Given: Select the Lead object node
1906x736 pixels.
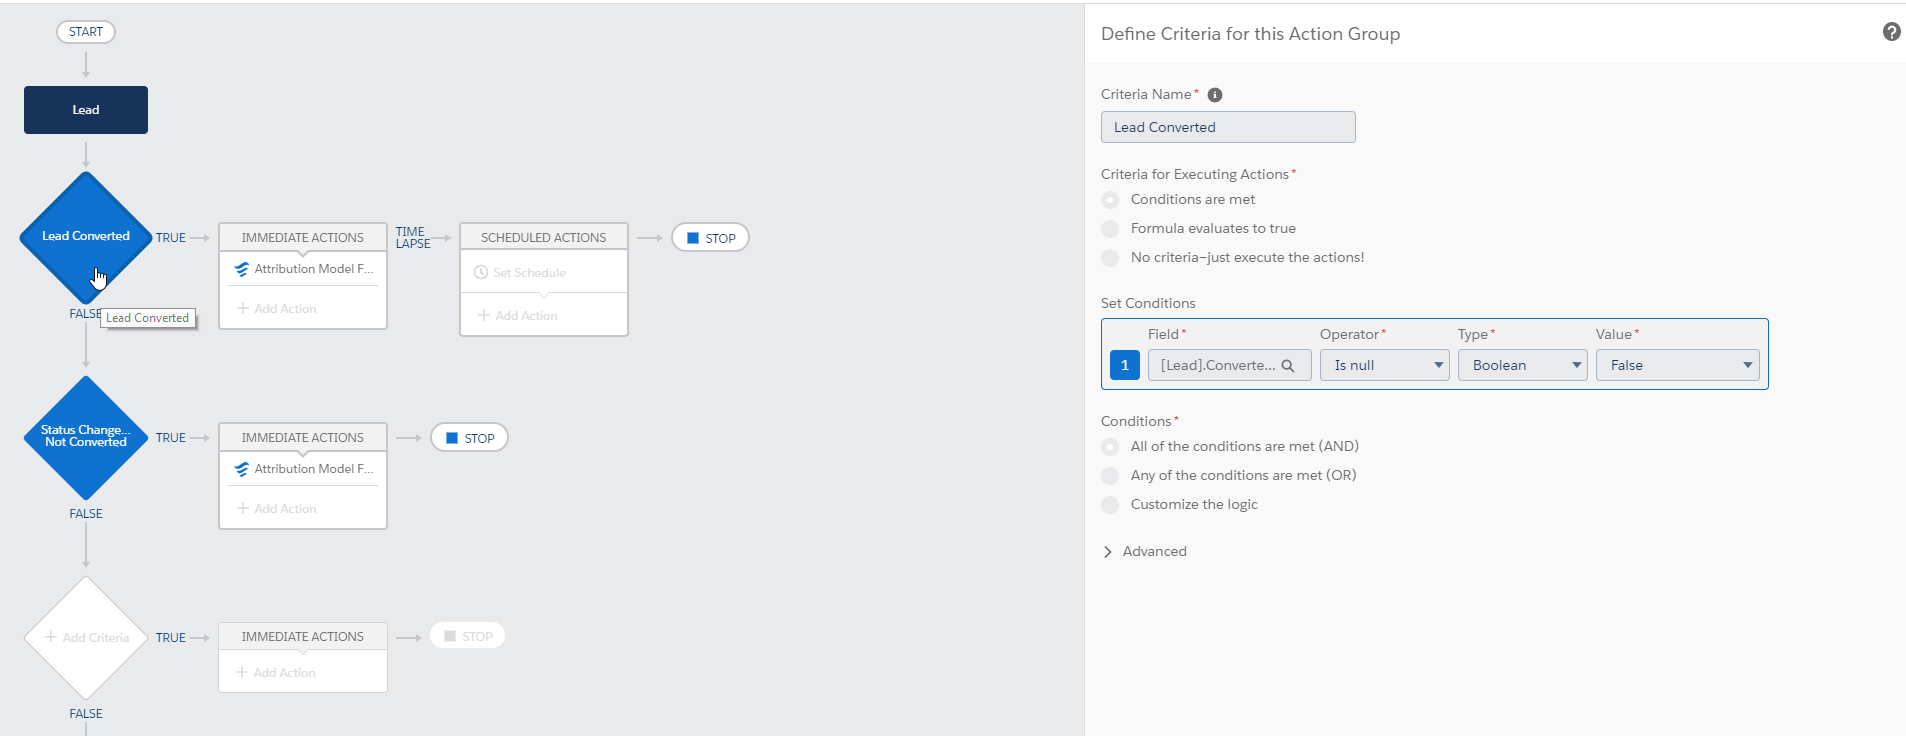Looking at the screenshot, I should pos(86,110).
